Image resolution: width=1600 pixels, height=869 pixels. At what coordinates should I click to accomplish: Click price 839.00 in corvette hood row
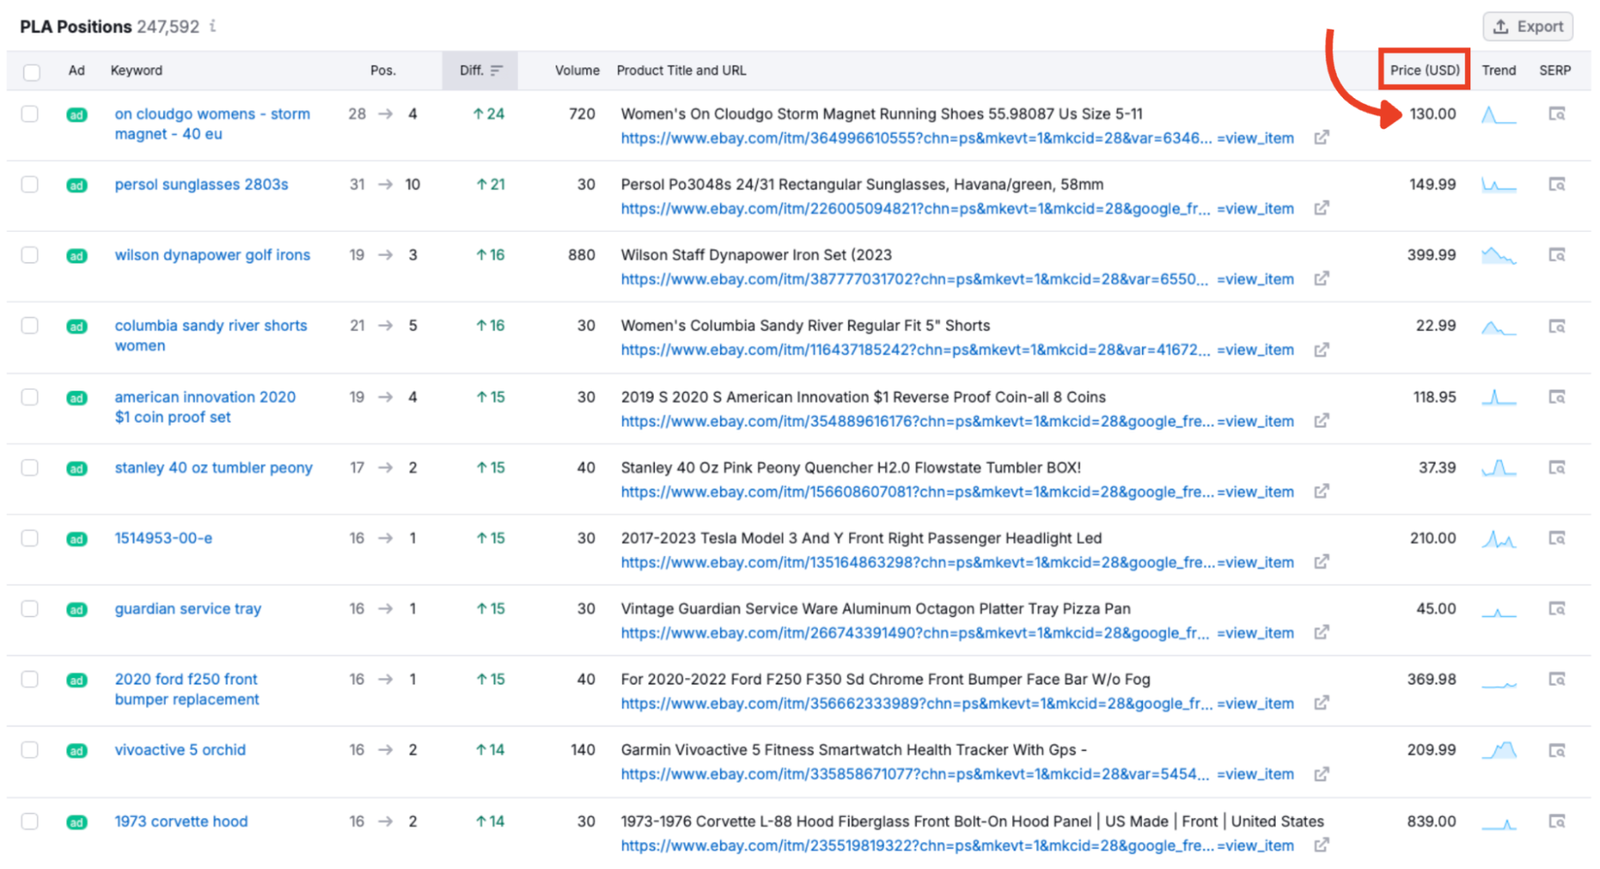(x=1431, y=821)
